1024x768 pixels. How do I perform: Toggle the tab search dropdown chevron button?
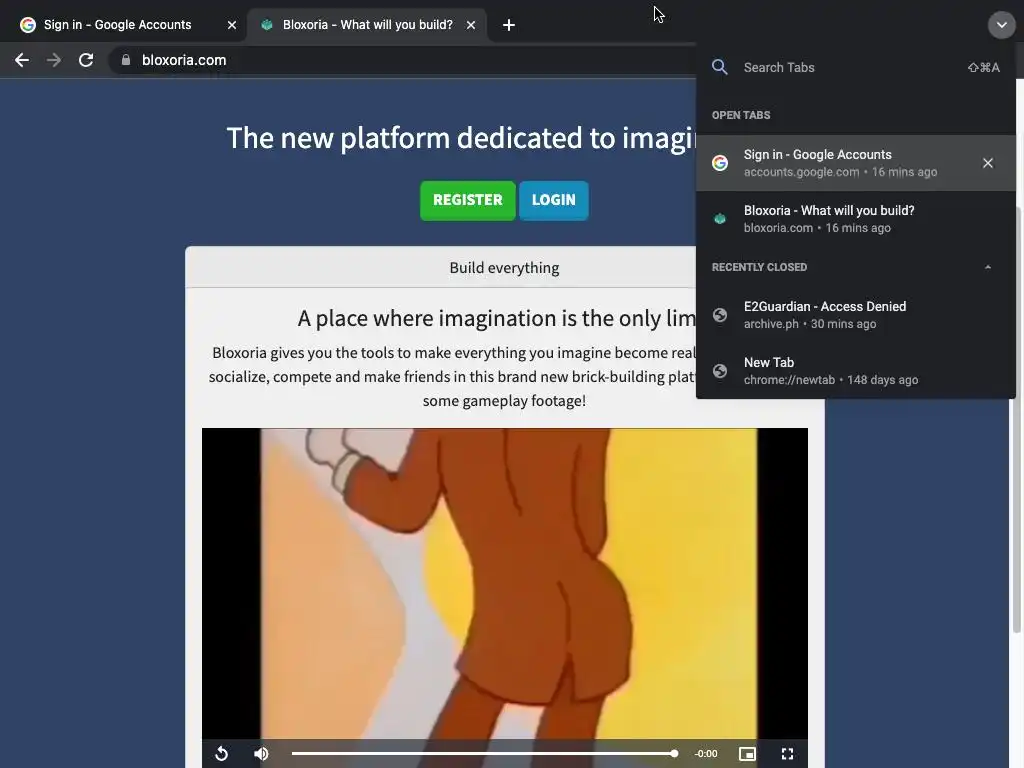coord(1001,25)
